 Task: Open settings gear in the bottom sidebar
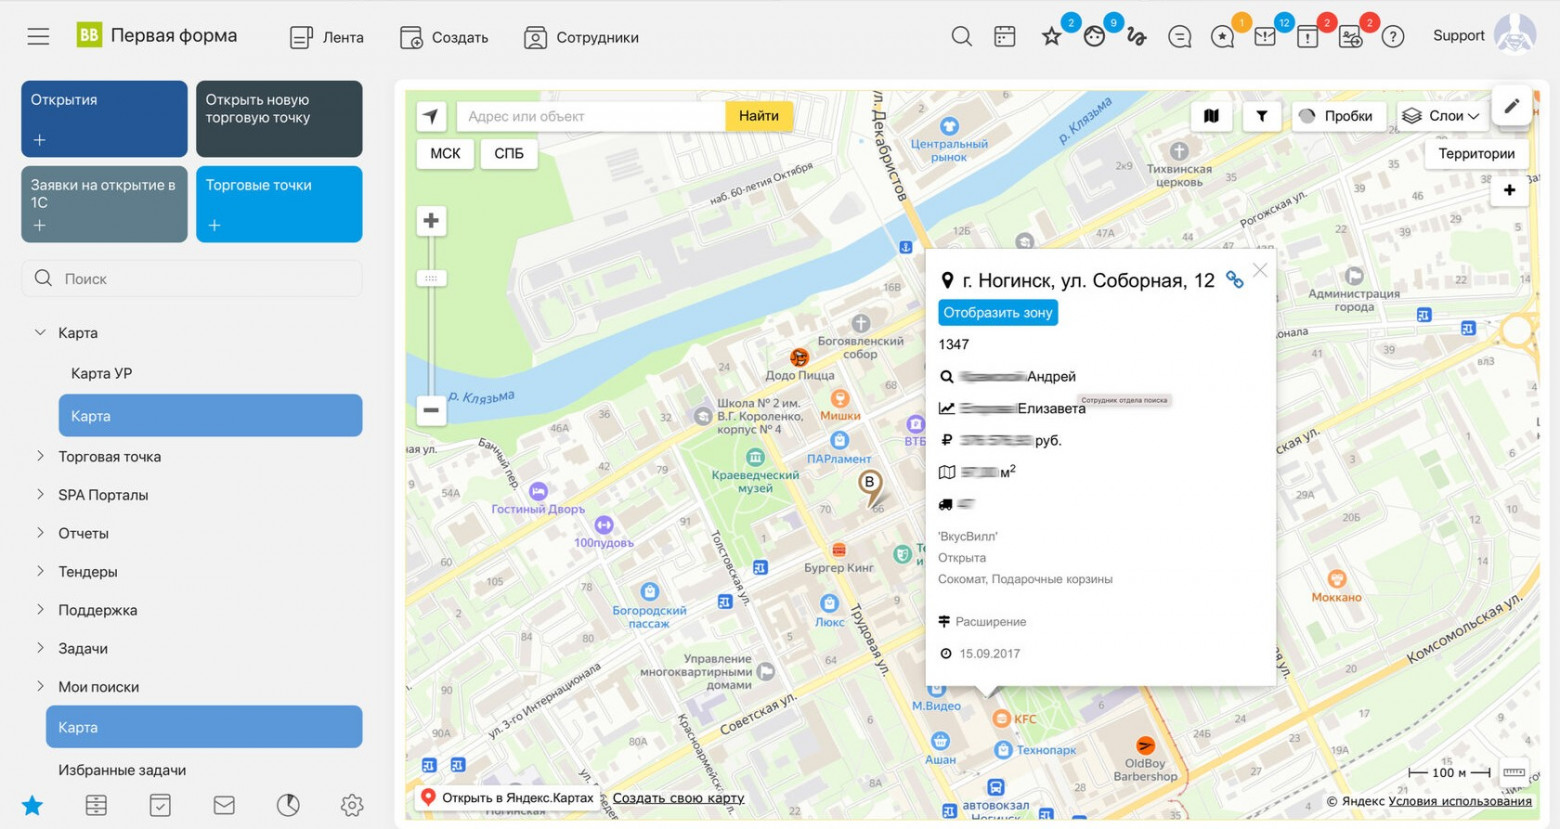click(351, 804)
